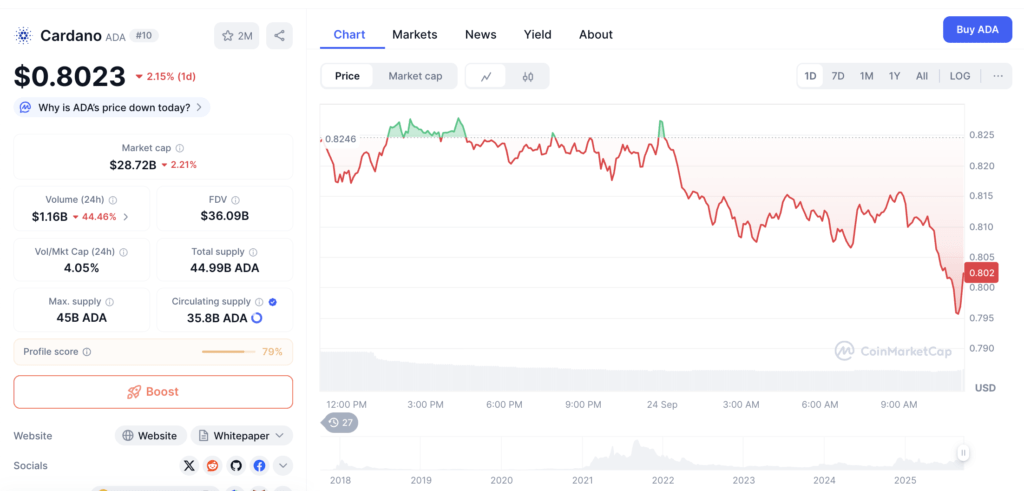Show Volume (24h) info icon
Image resolution: width=1024 pixels, height=491 pixels.
click(113, 200)
